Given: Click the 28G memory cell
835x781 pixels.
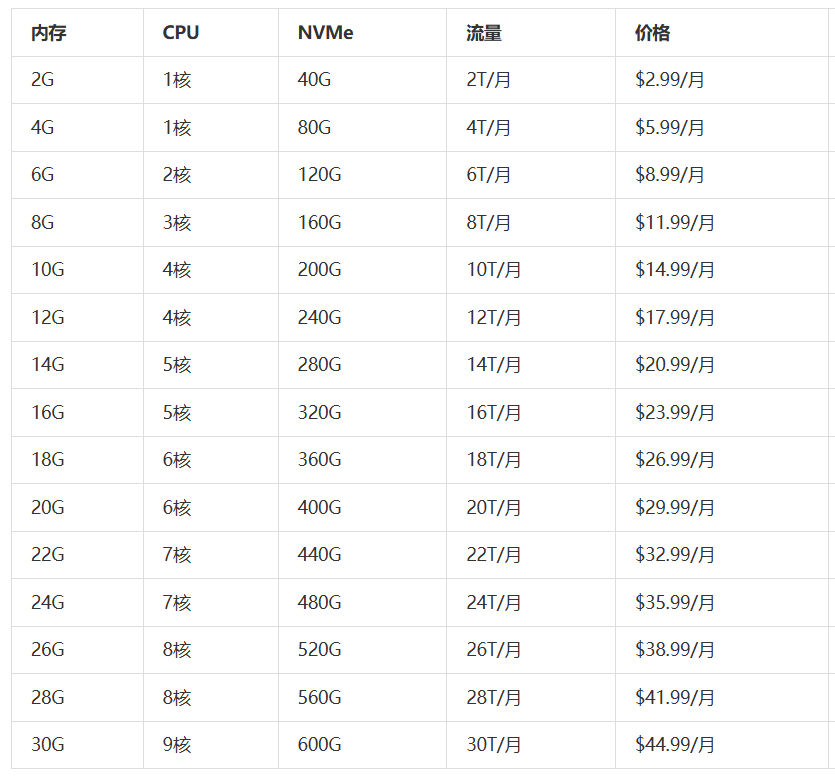Looking at the screenshot, I should tap(48, 698).
